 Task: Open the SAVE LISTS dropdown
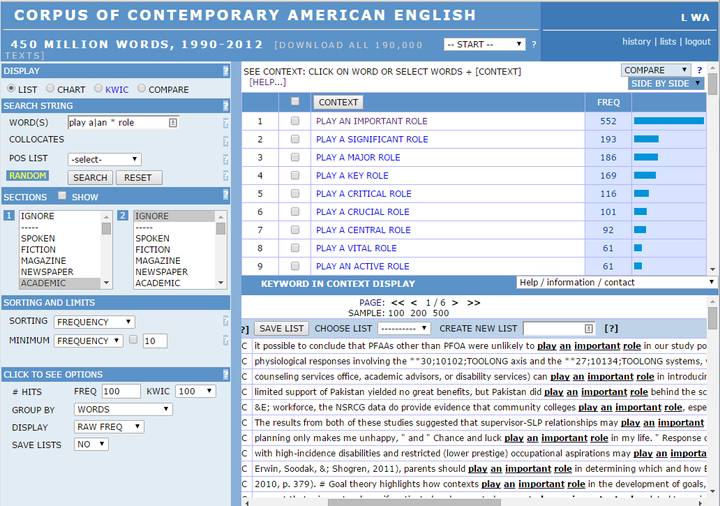pyautogui.click(x=91, y=444)
